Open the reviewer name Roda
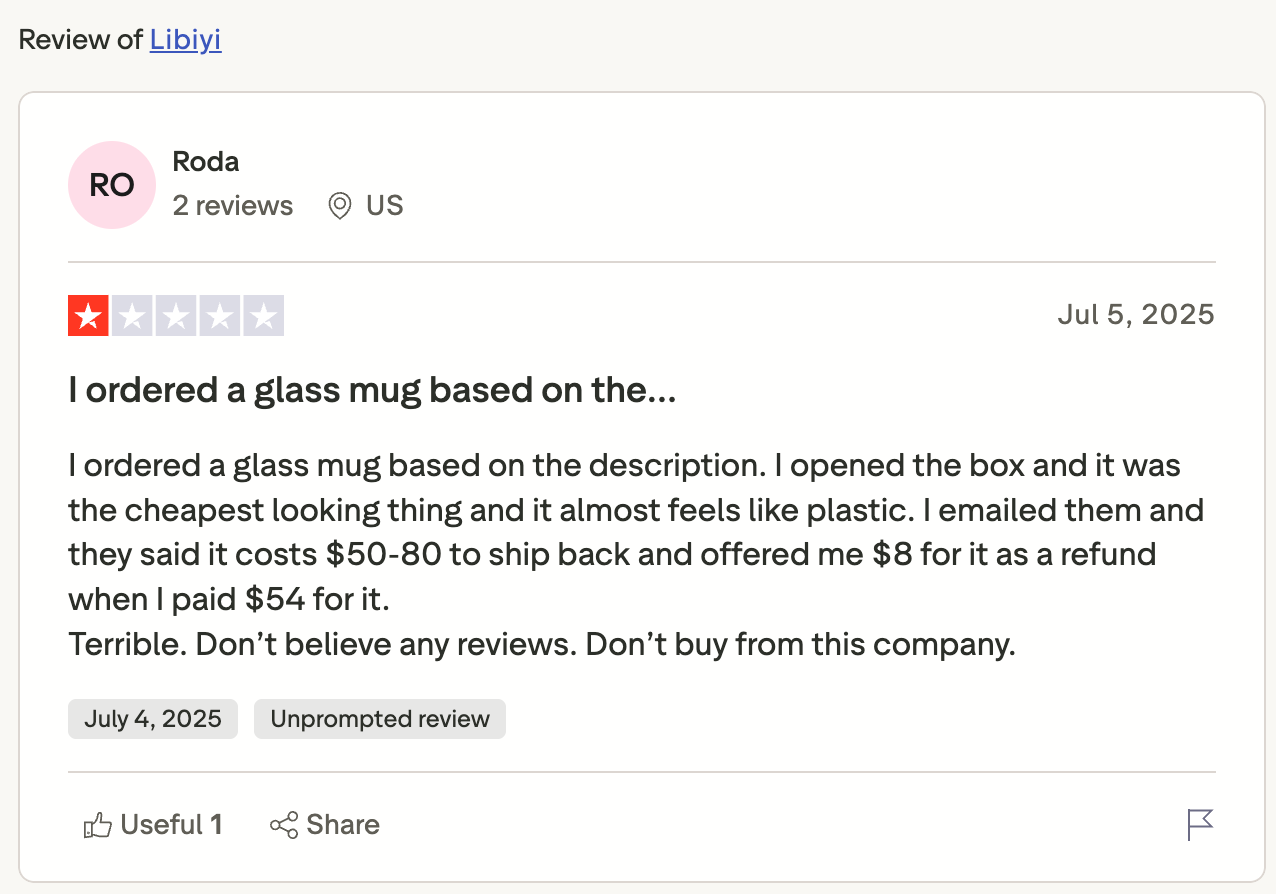 coord(206,161)
